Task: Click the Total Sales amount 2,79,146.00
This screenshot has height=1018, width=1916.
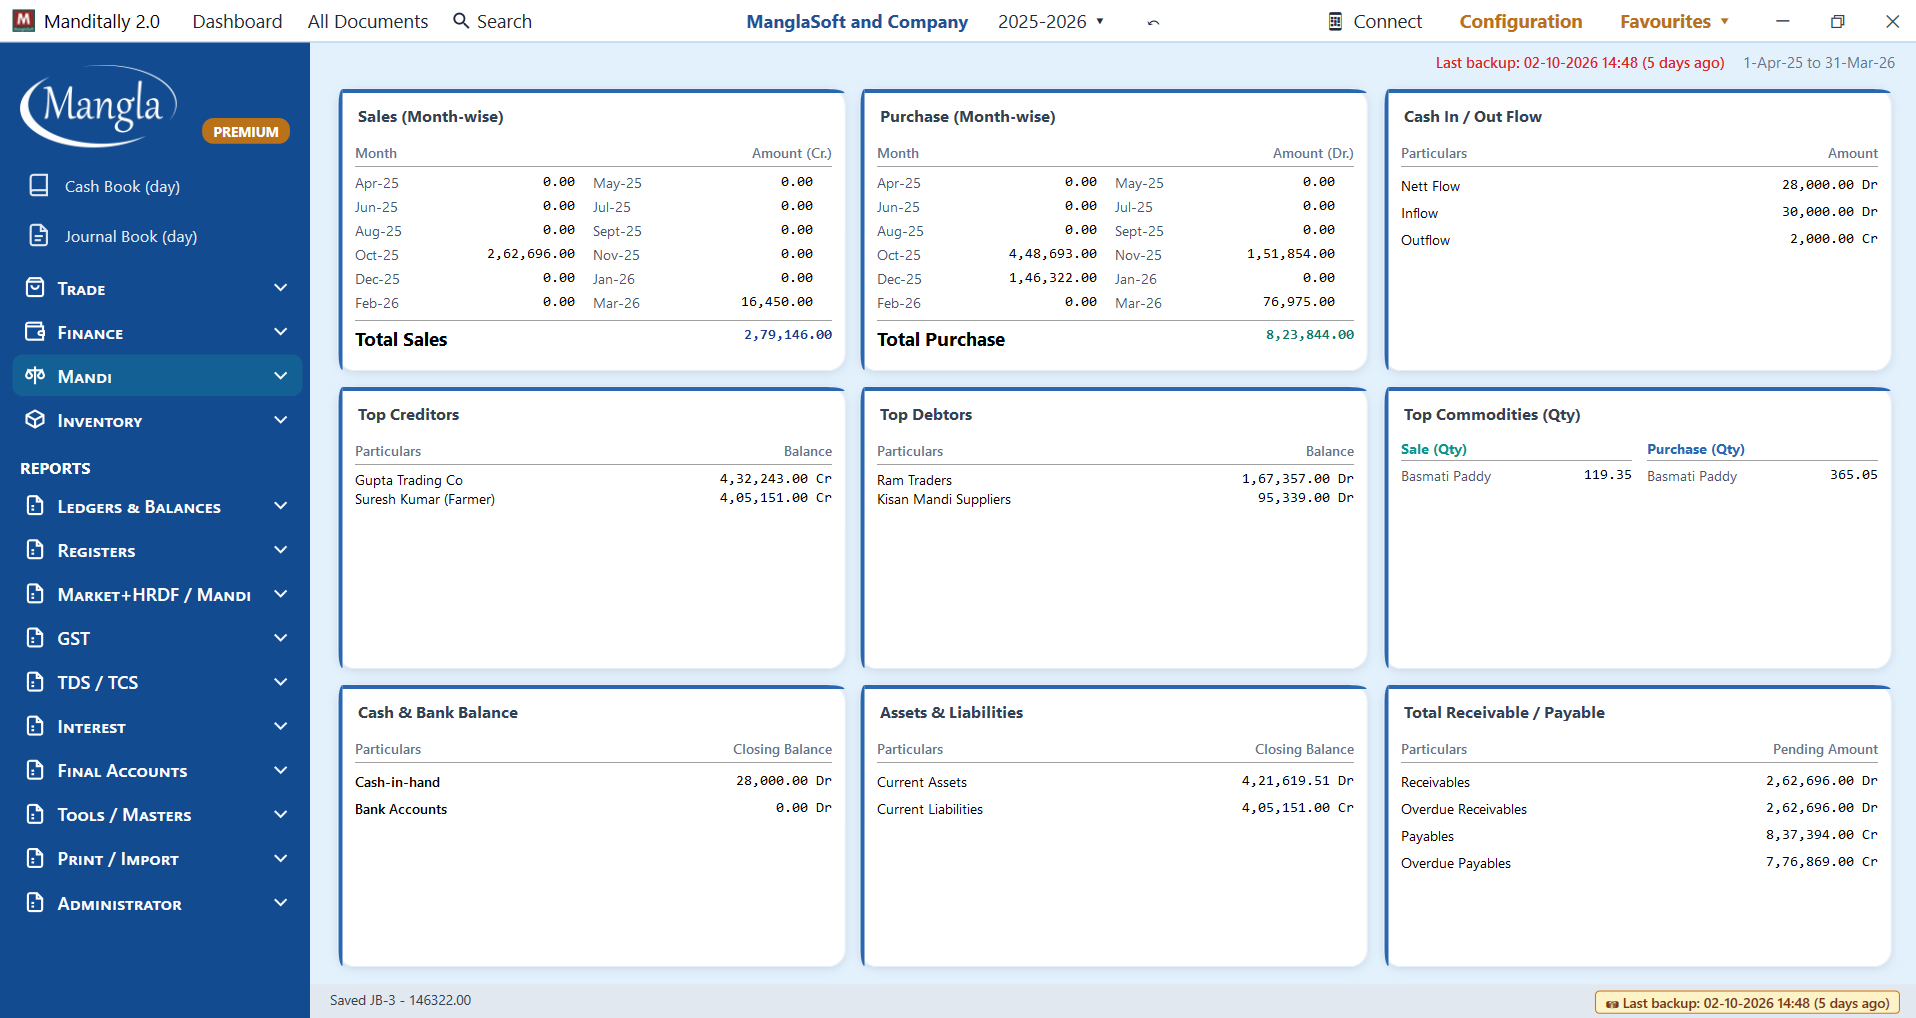Action: pos(788,335)
